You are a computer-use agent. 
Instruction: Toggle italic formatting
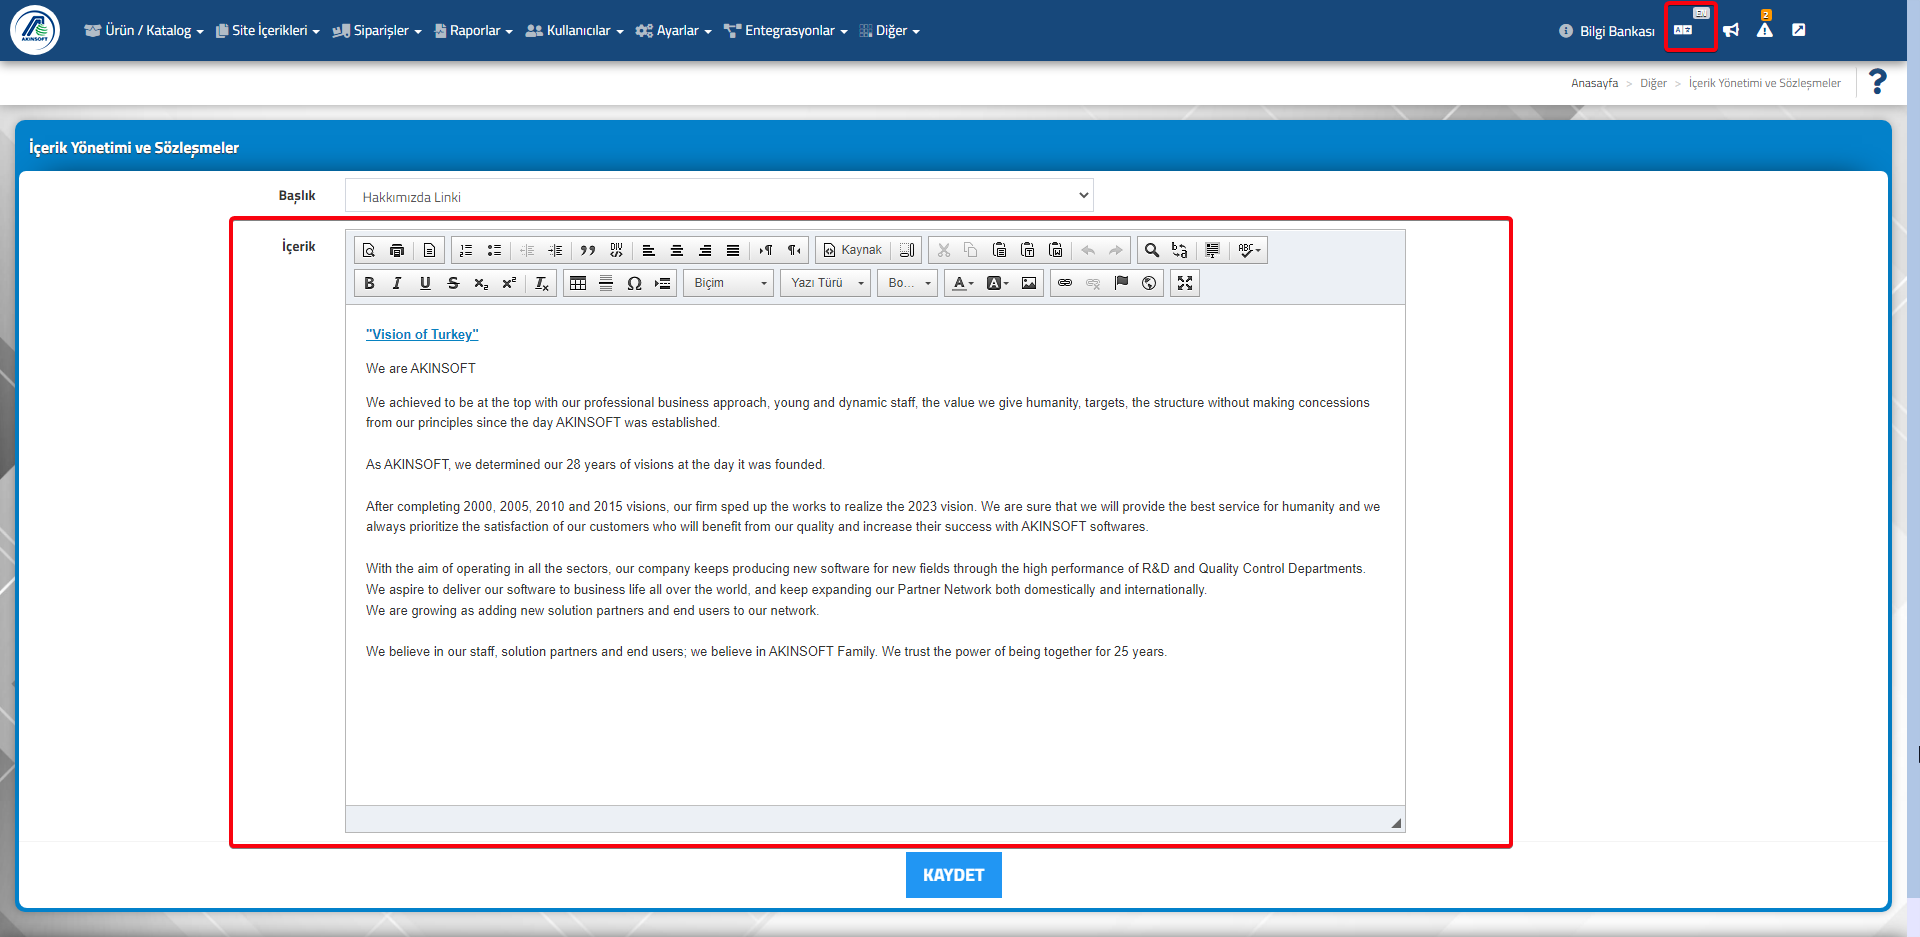click(x=397, y=283)
